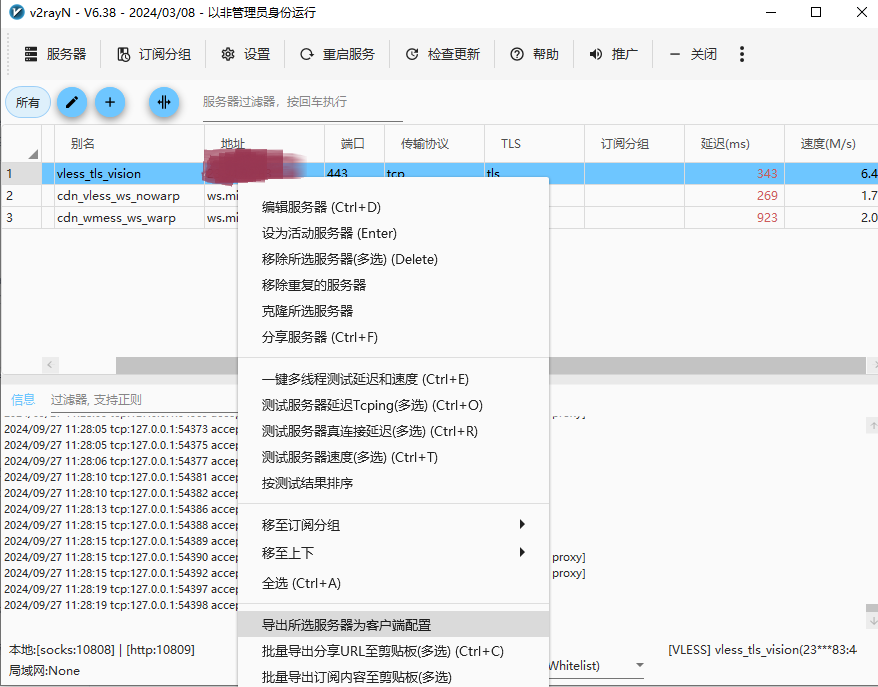Open the 服务器 servers menu

click(x=55, y=54)
